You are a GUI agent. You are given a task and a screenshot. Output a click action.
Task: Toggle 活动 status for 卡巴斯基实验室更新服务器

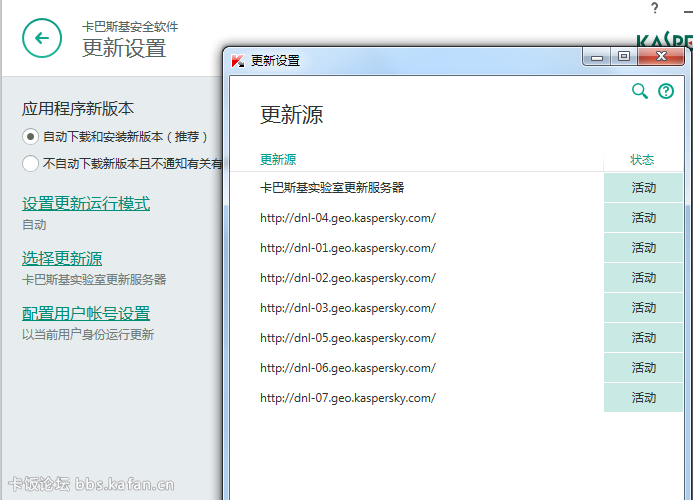pos(643,188)
